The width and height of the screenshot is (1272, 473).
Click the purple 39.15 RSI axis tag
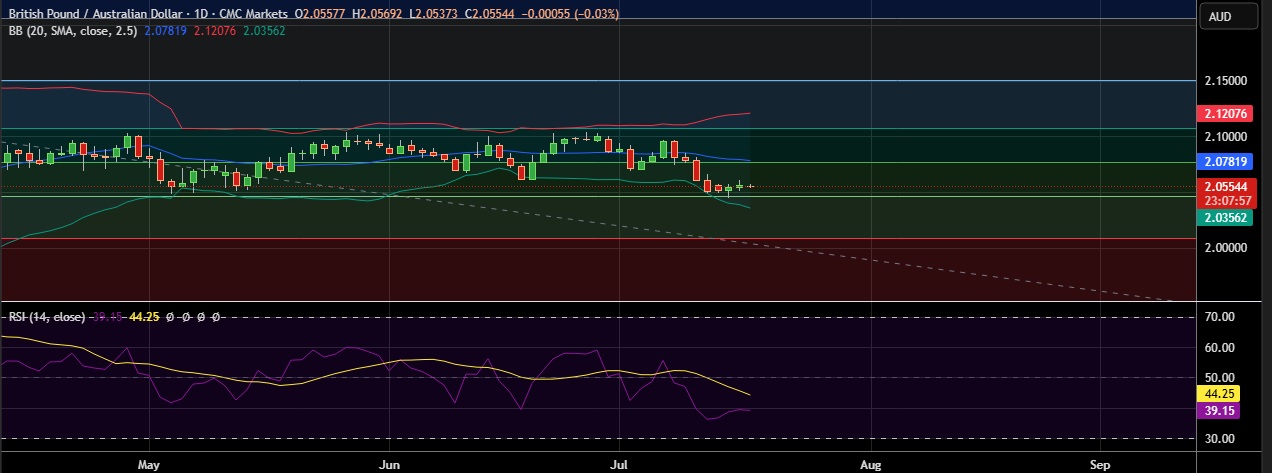(1219, 411)
